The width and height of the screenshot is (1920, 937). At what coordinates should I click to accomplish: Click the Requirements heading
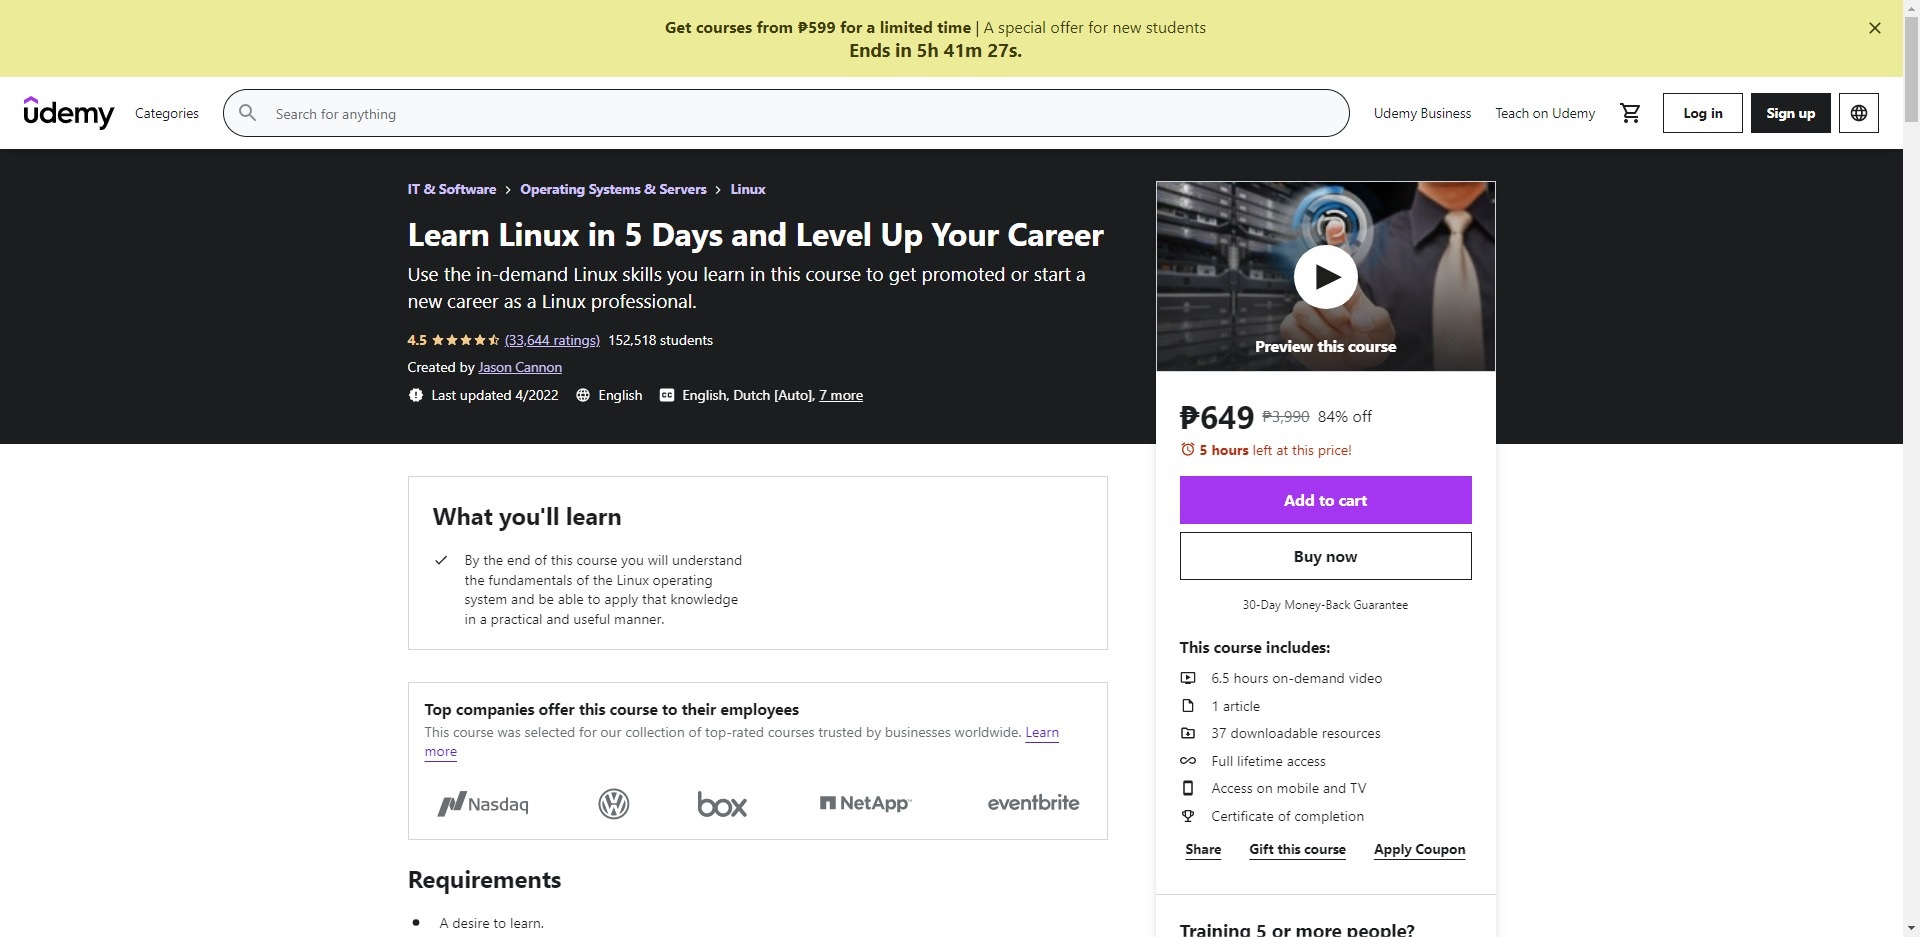[484, 880]
